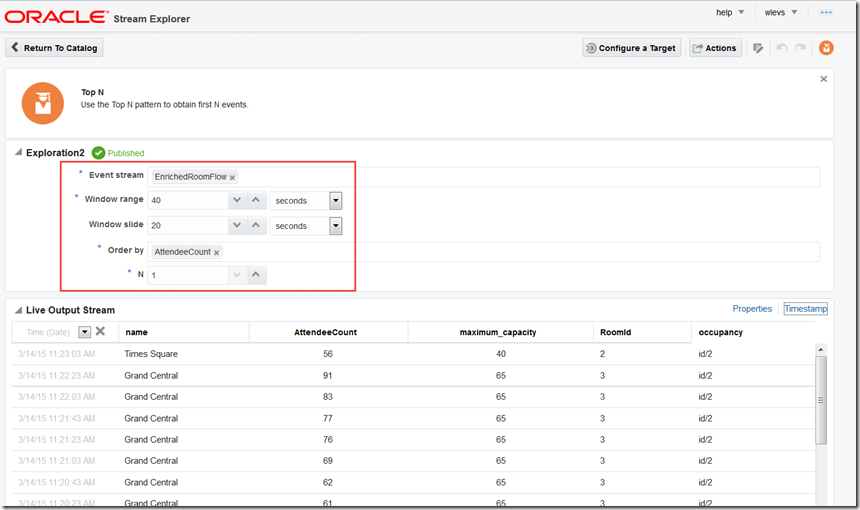Click AttendeeCount value 91
Screen dimensions: 860x510
[327, 376]
